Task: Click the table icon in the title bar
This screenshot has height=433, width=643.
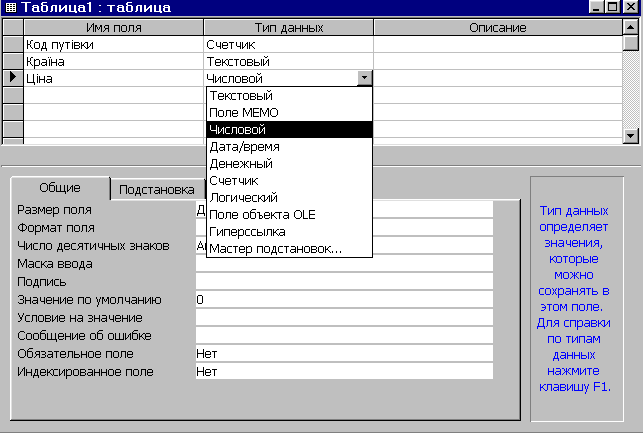Action: click(x=11, y=7)
